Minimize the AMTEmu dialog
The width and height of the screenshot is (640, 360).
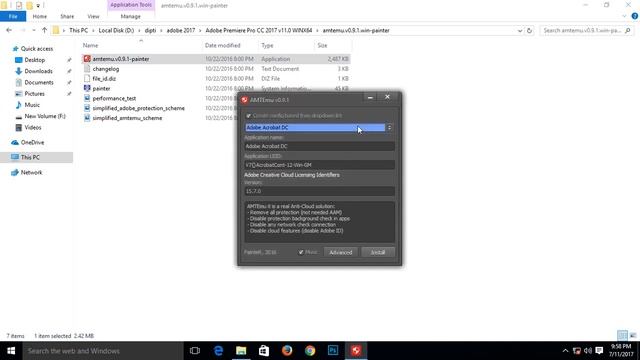pyautogui.click(x=370, y=97)
